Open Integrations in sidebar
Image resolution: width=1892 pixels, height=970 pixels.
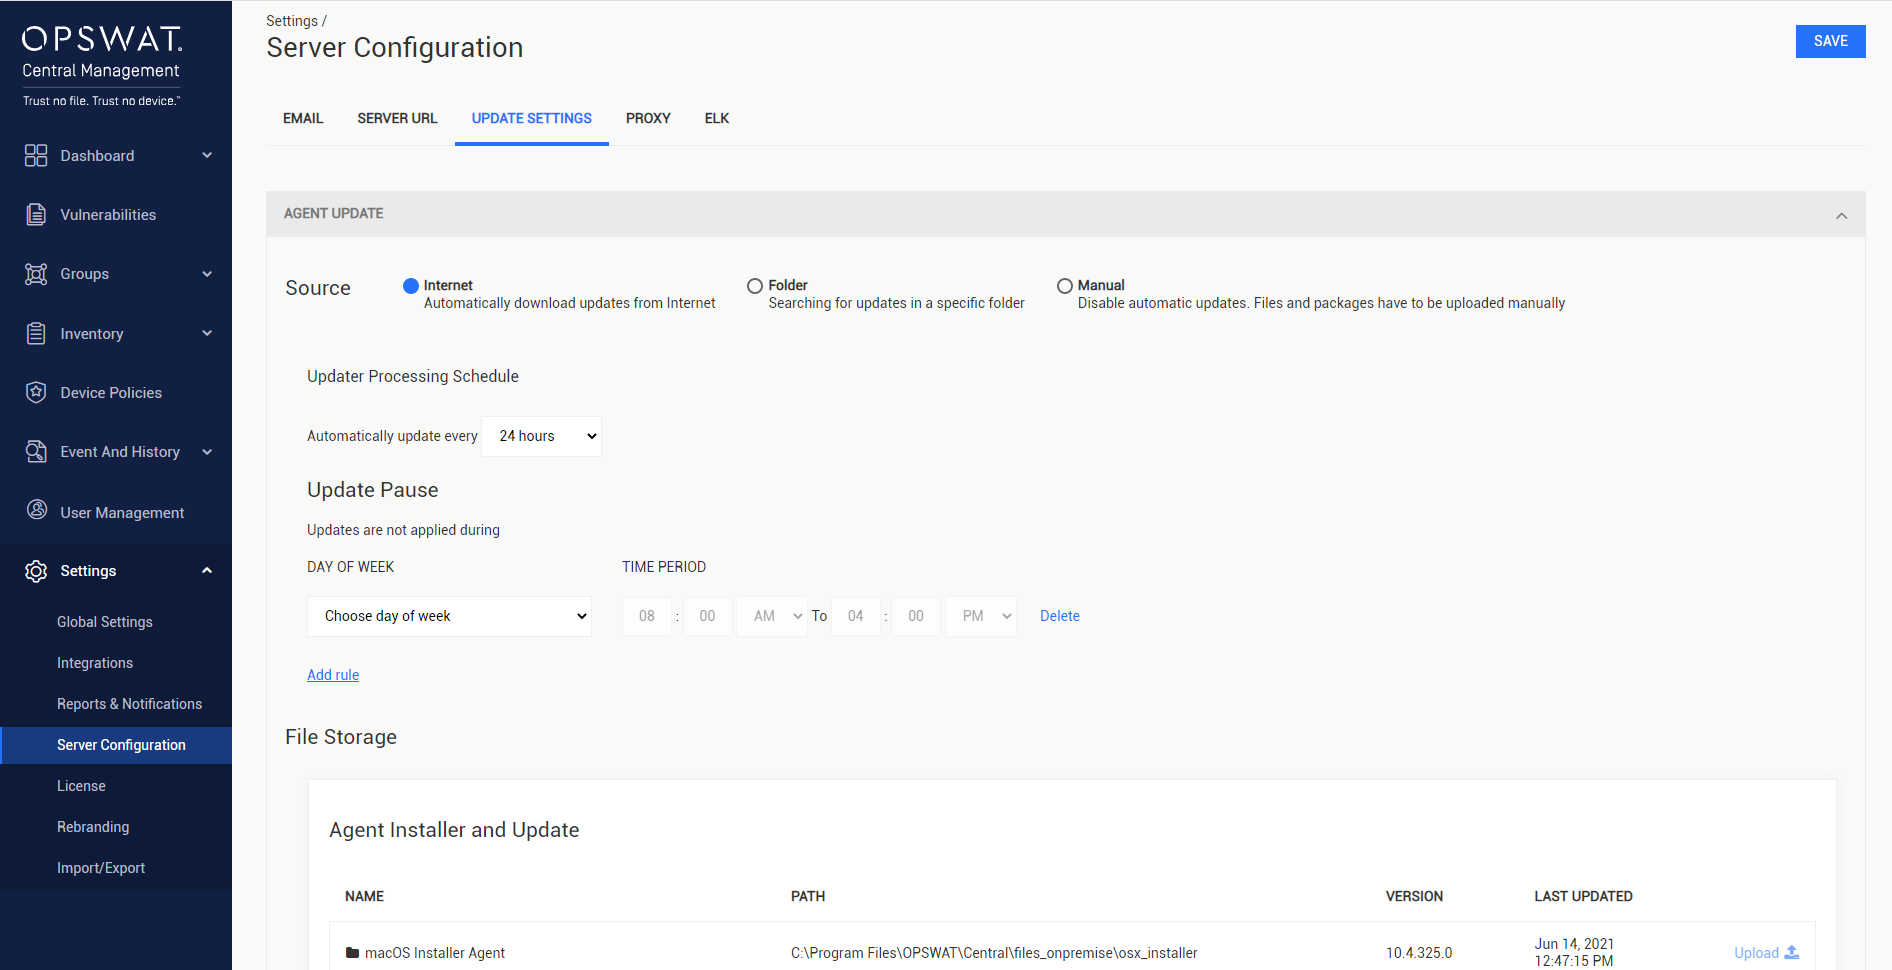95,663
